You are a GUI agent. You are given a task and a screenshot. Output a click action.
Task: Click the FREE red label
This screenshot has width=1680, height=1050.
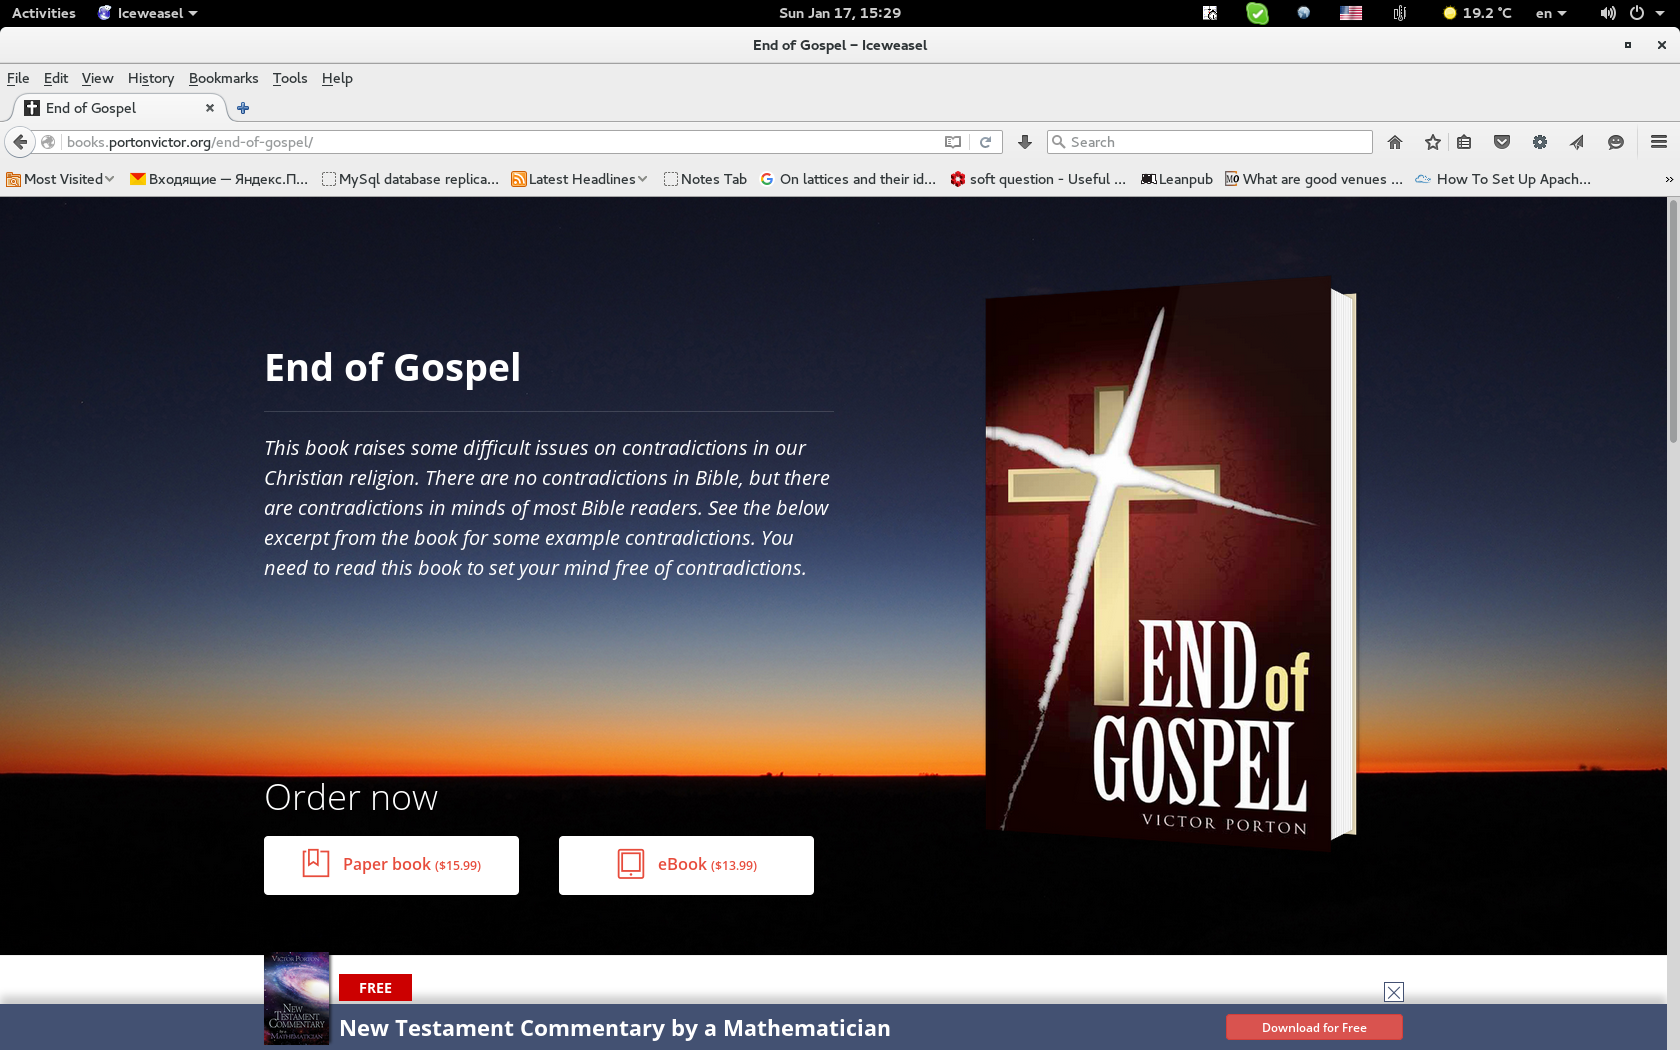(x=375, y=988)
